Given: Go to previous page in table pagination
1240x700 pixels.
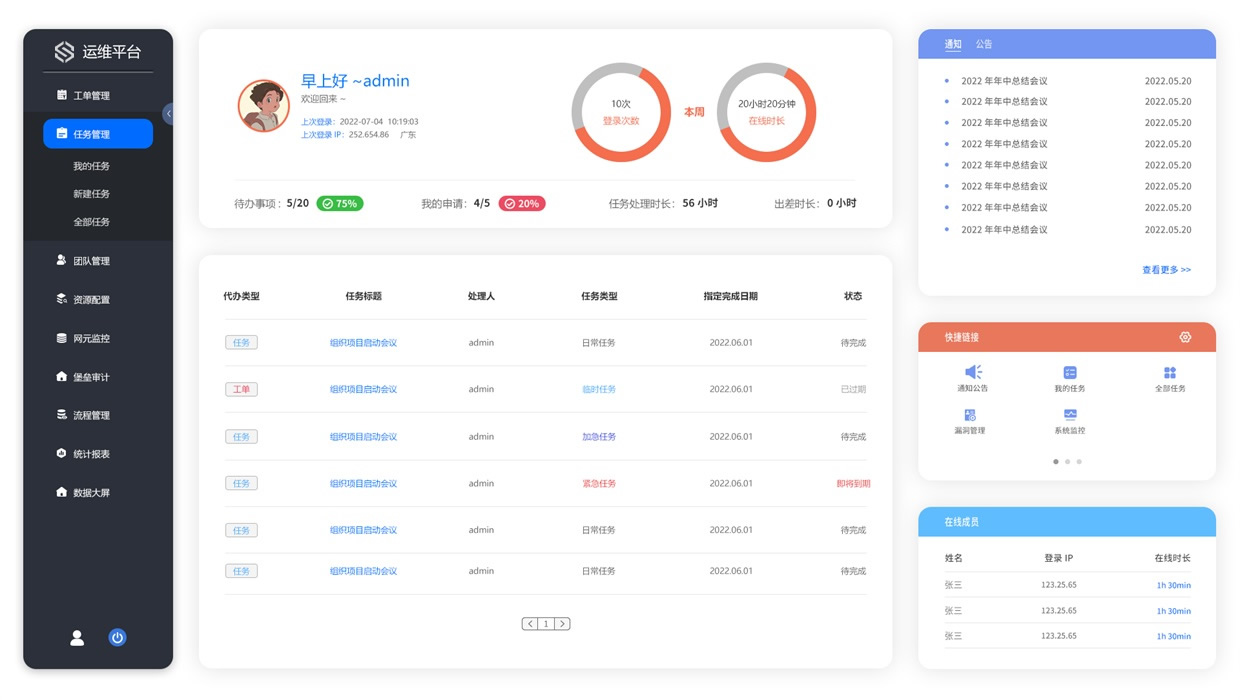Looking at the screenshot, I should (530, 624).
